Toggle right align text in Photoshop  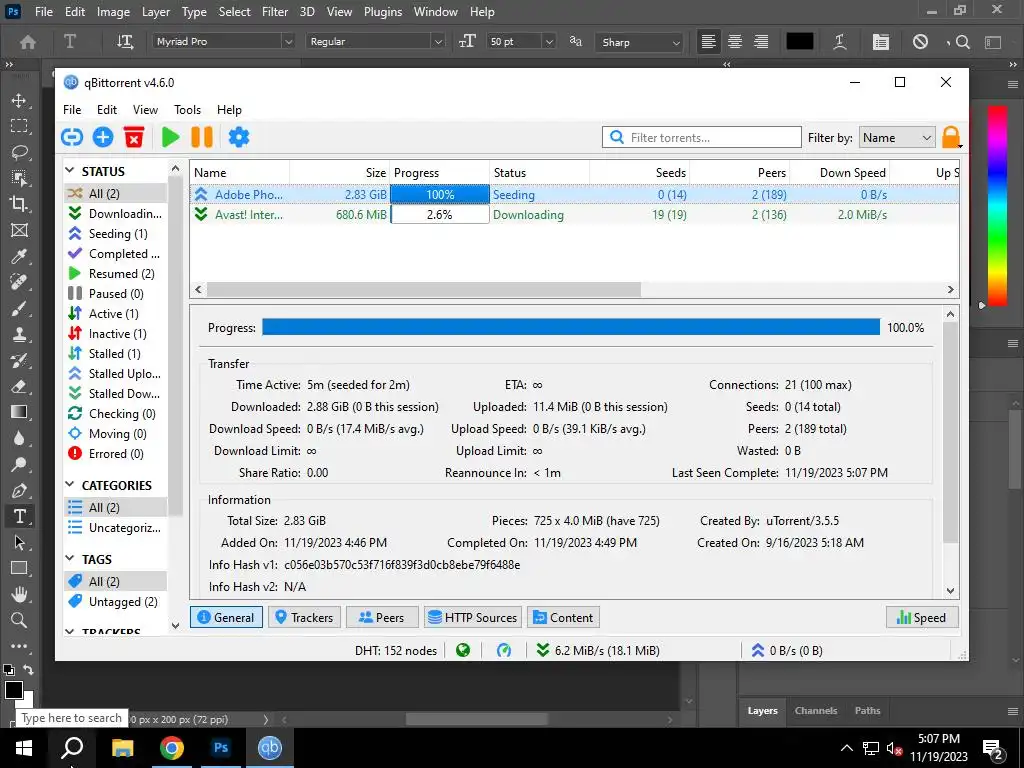click(x=761, y=42)
